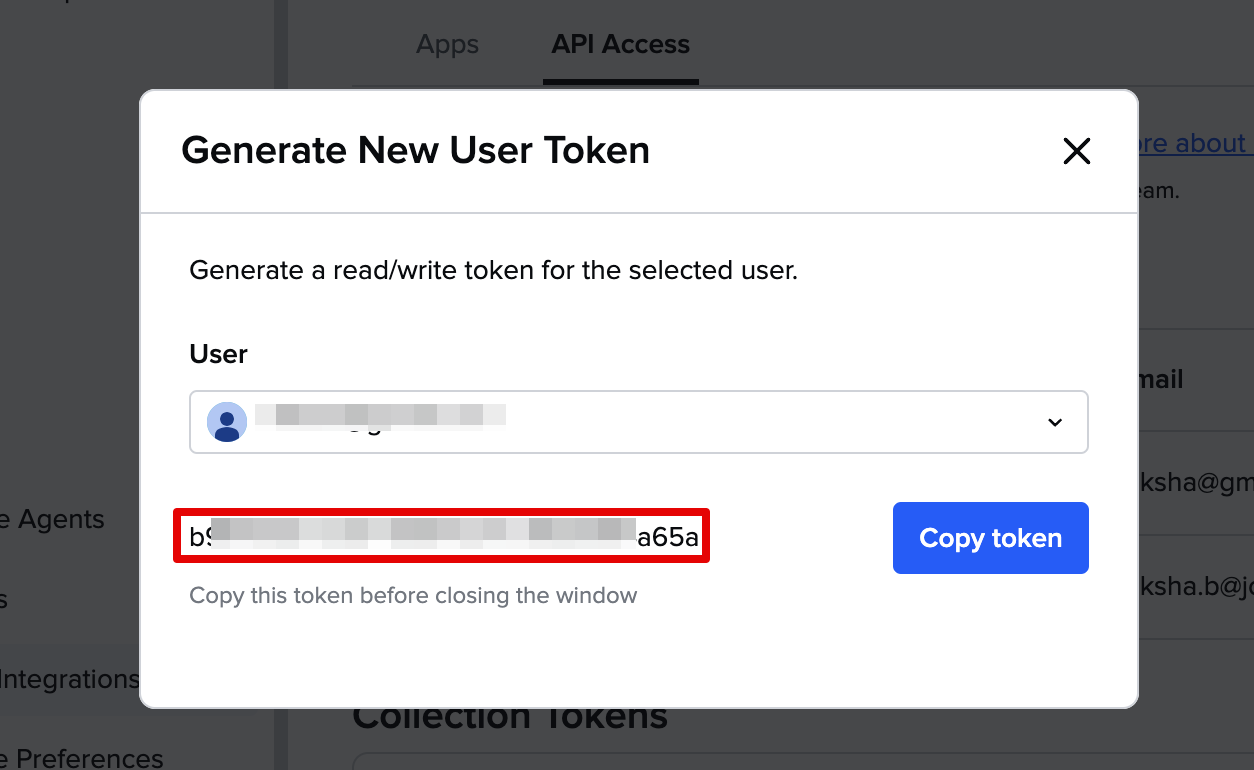Screen dimensions: 1254x770
Task: Click the generated token text field
Action: 442,537
